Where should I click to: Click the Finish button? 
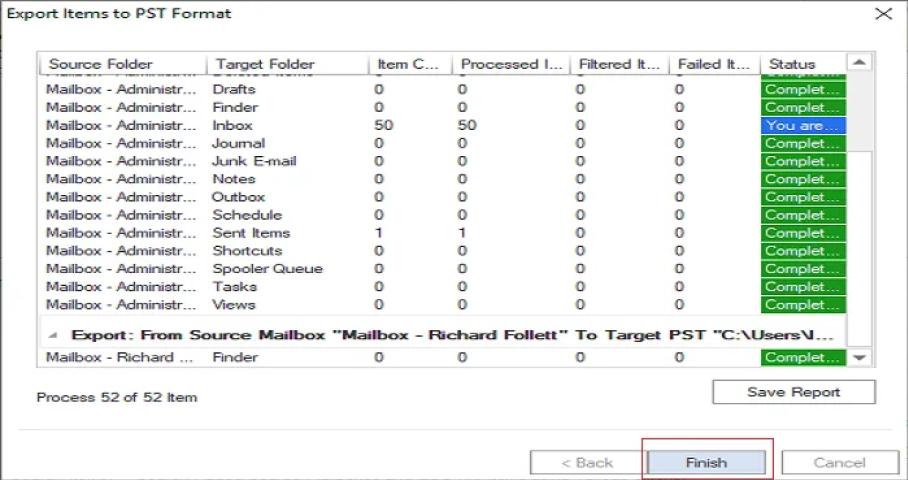pos(706,463)
